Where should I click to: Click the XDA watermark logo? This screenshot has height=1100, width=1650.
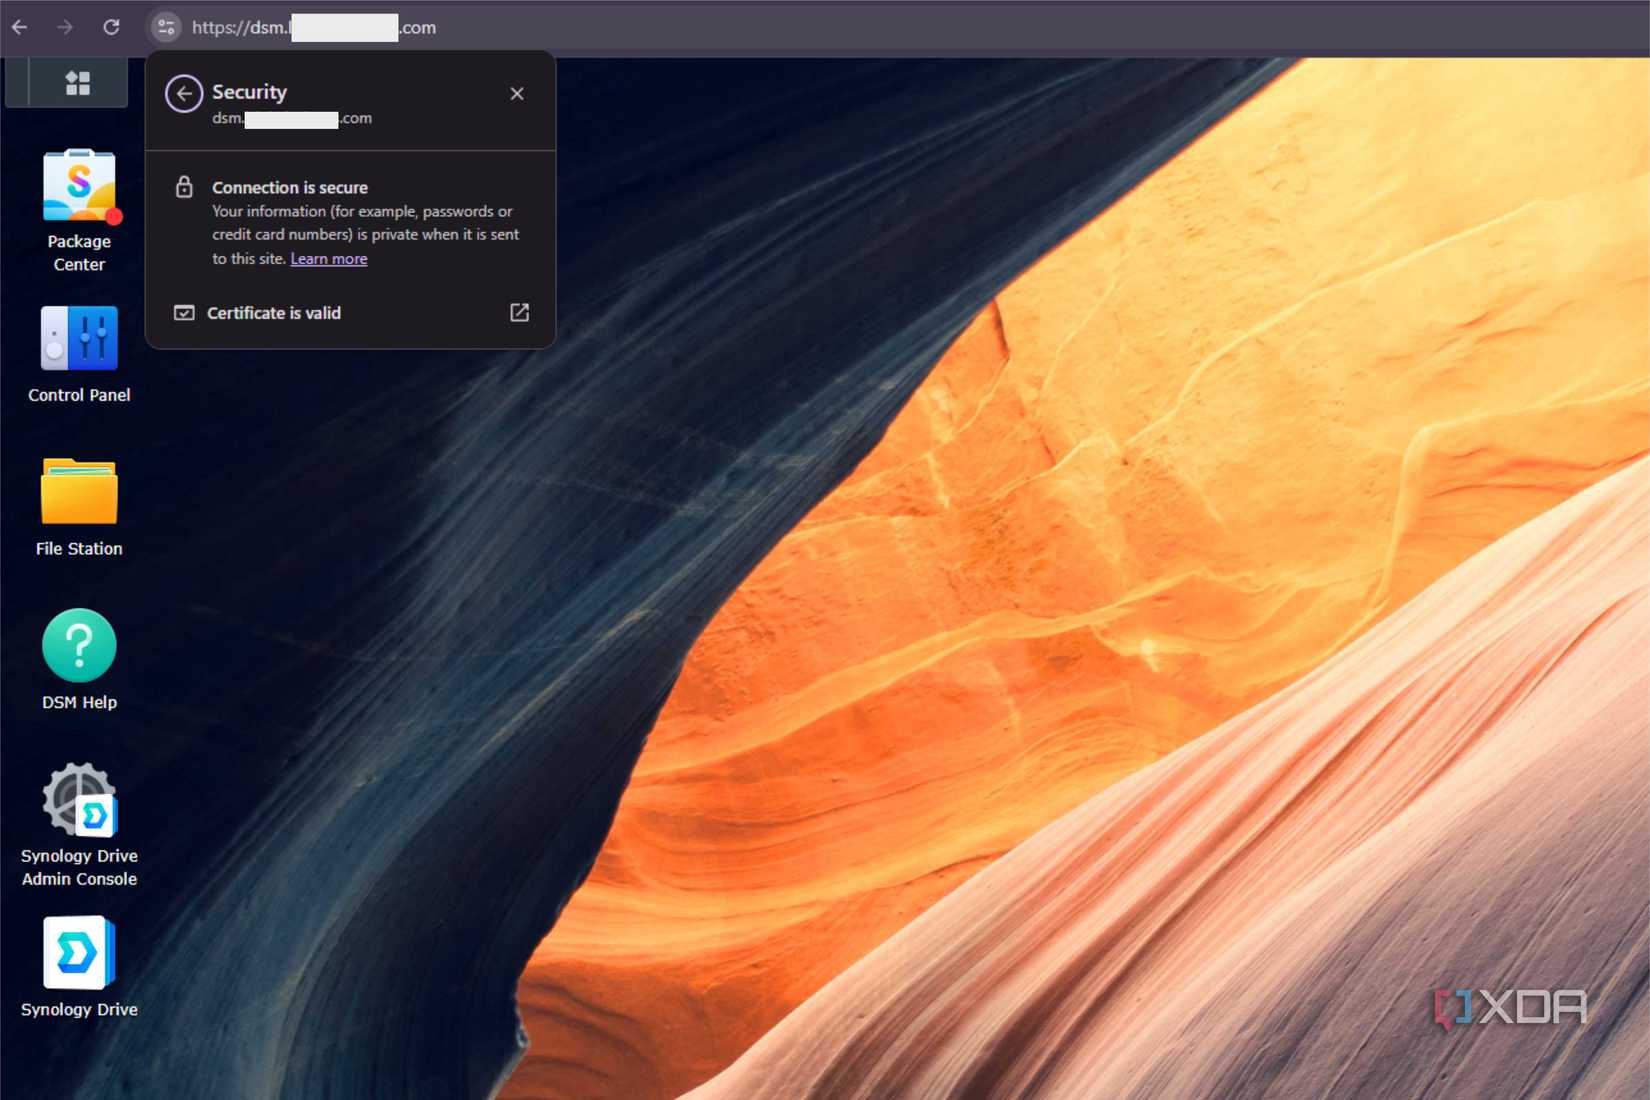coord(1511,1008)
